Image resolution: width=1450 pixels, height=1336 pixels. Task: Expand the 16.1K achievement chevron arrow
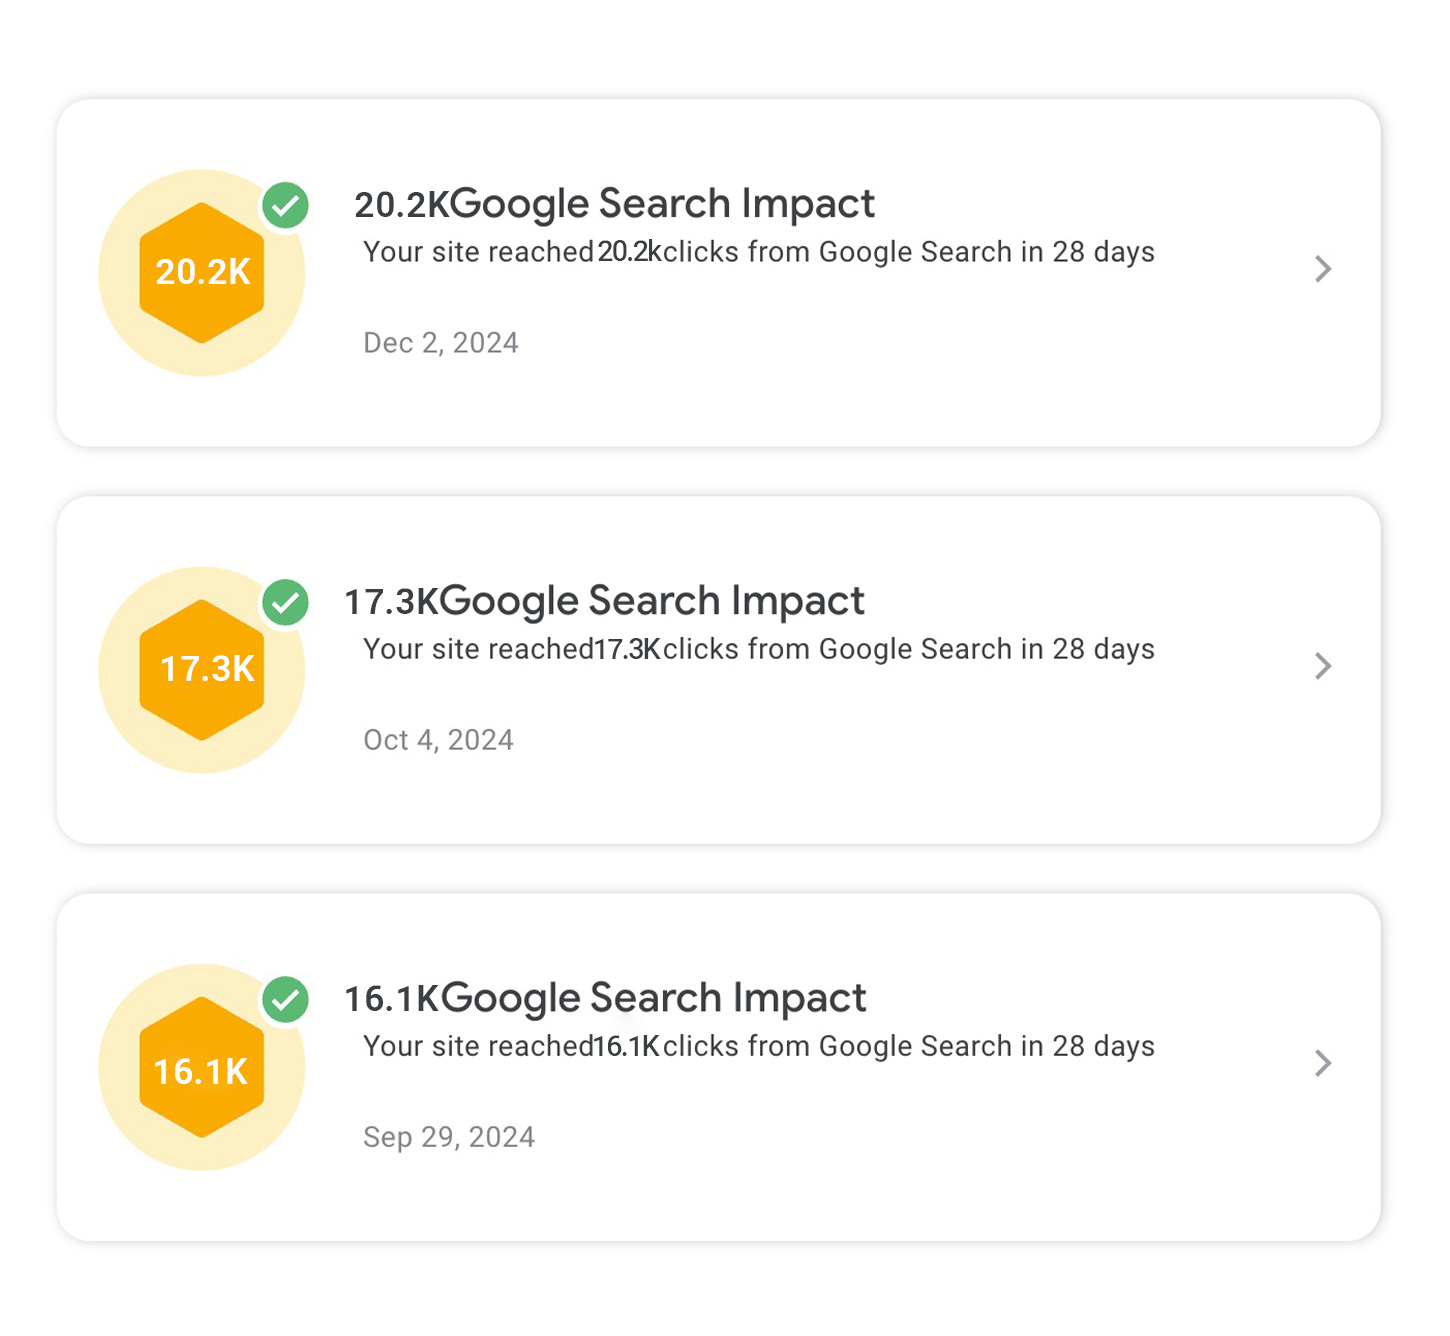[x=1323, y=1063]
